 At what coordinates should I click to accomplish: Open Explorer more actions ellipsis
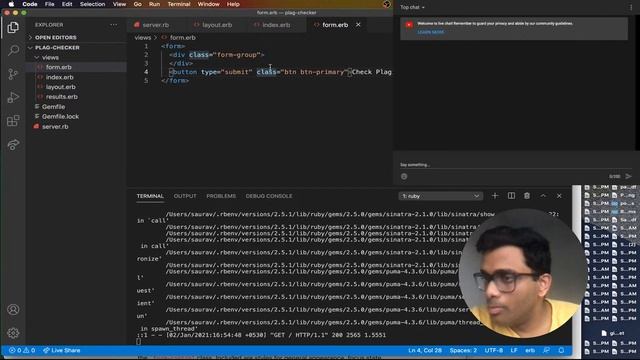point(113,25)
